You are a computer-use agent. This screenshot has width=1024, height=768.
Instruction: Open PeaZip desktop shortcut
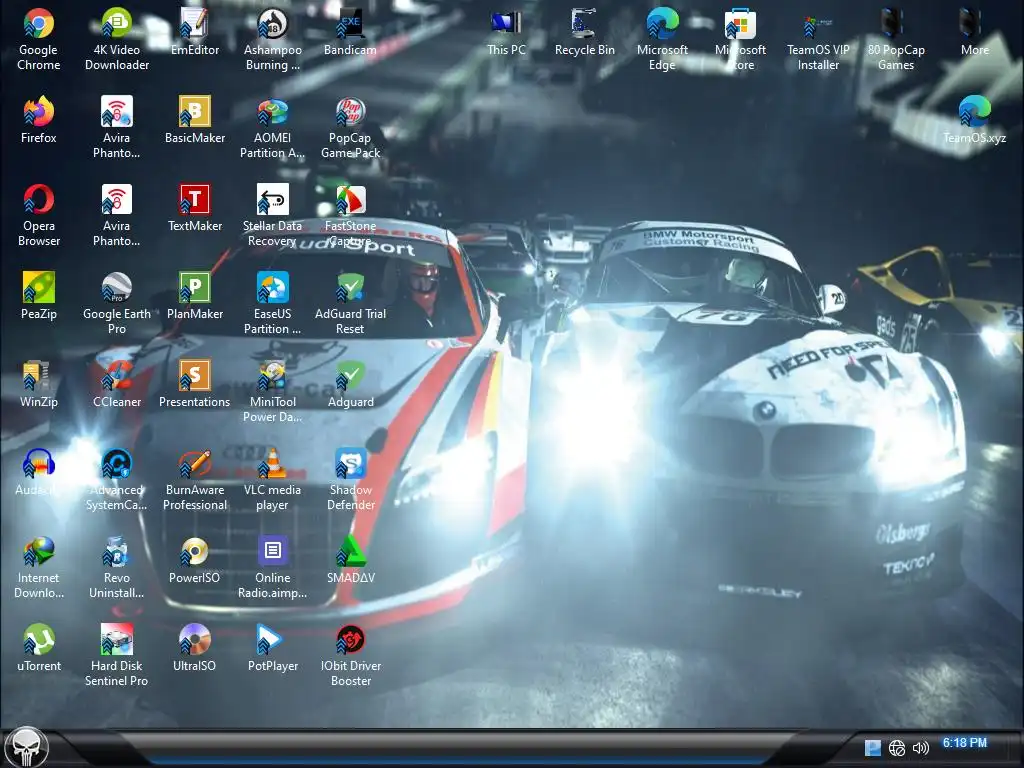click(39, 288)
